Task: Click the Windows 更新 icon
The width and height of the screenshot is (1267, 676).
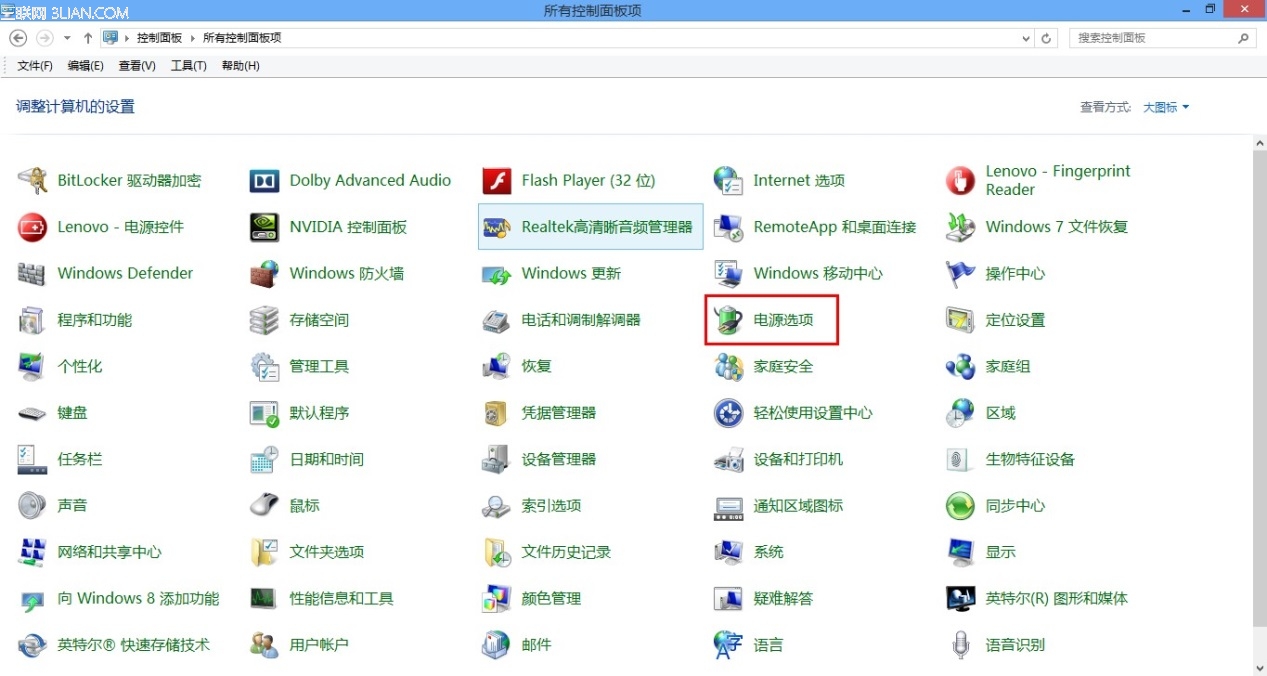Action: point(496,273)
